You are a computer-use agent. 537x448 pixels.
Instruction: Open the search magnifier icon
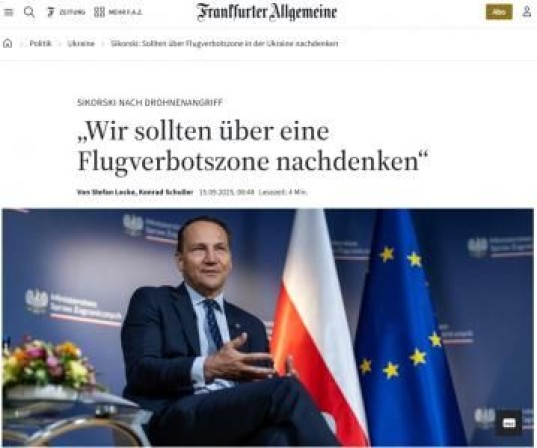pos(29,12)
